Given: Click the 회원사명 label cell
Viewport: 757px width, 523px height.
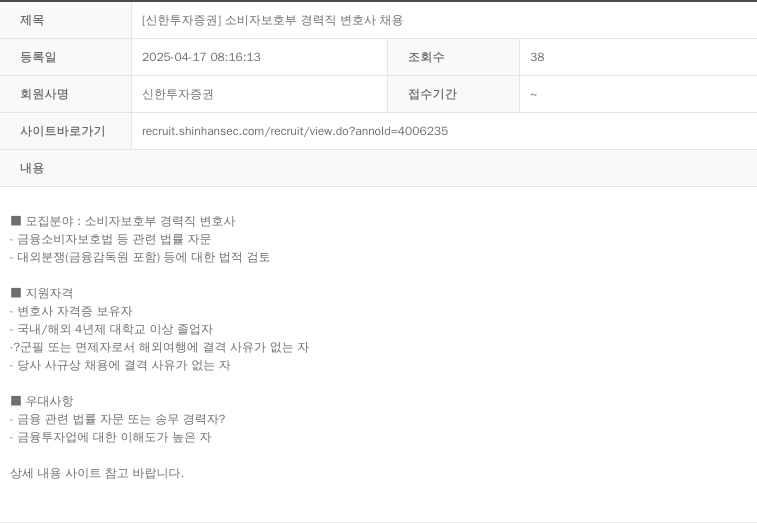Looking at the screenshot, I should (x=66, y=94).
